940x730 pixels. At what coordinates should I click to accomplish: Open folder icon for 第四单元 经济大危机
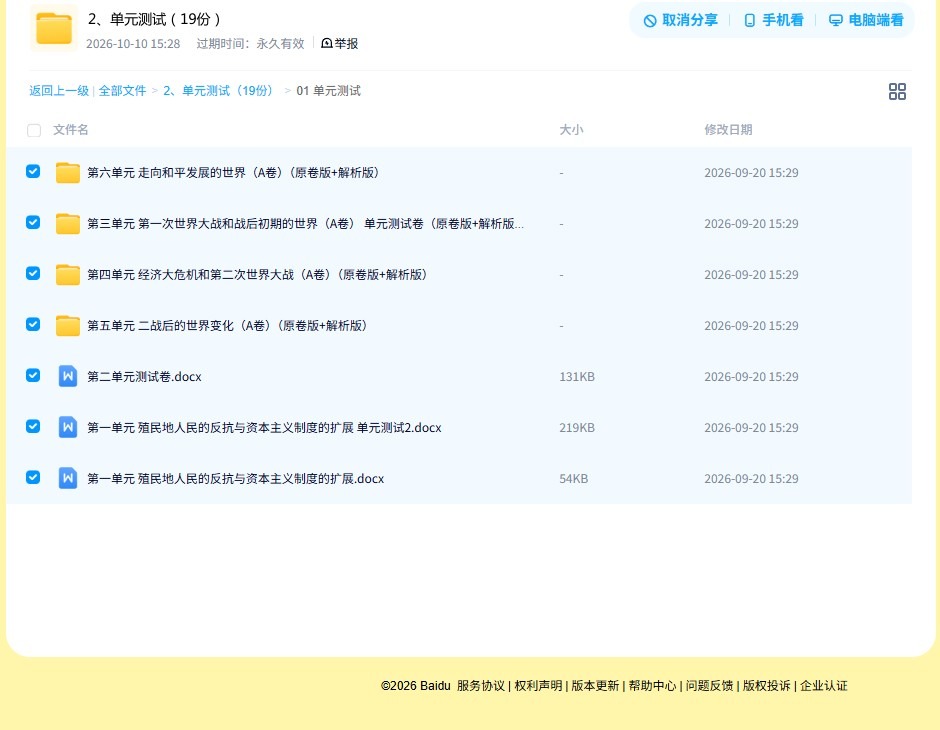coord(68,274)
